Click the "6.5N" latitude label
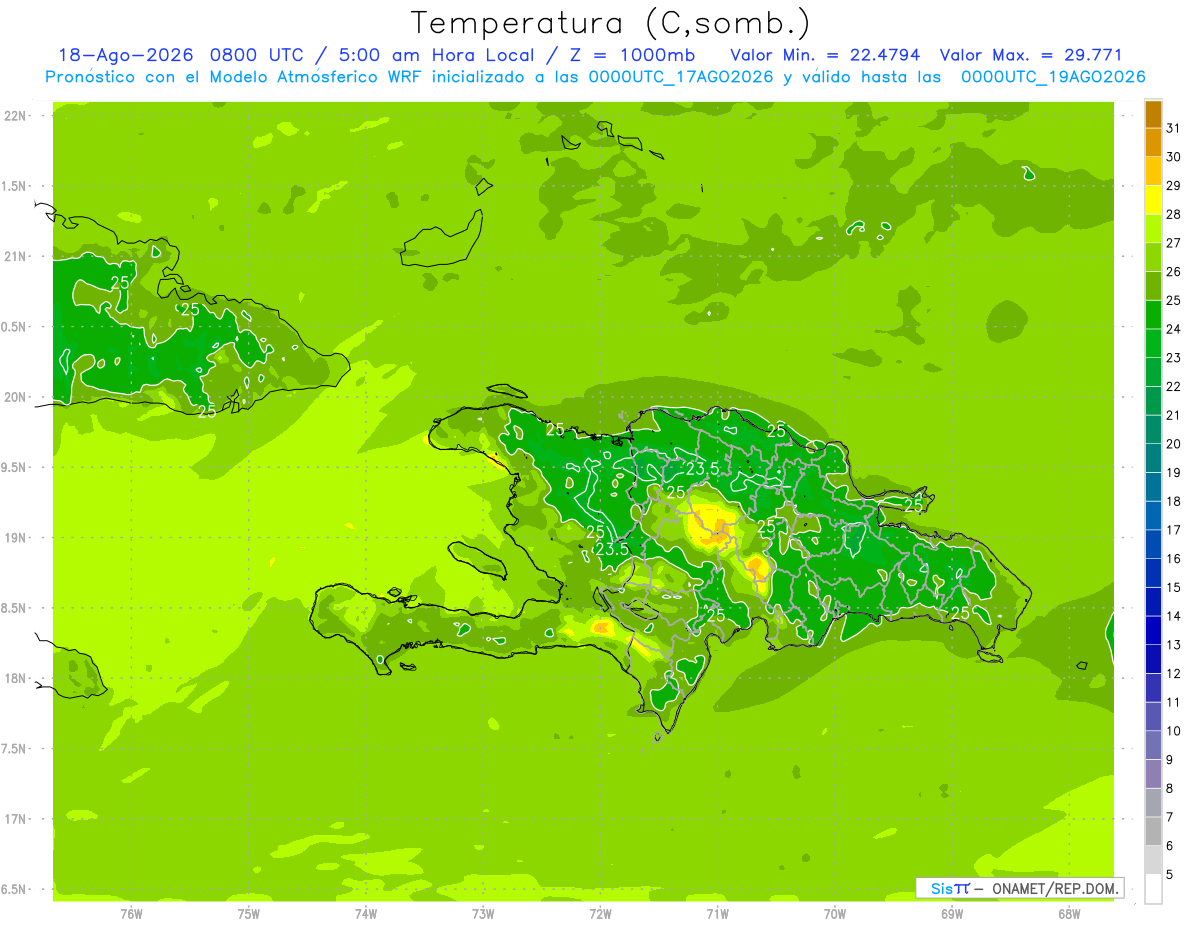1200x927 pixels. (16, 889)
